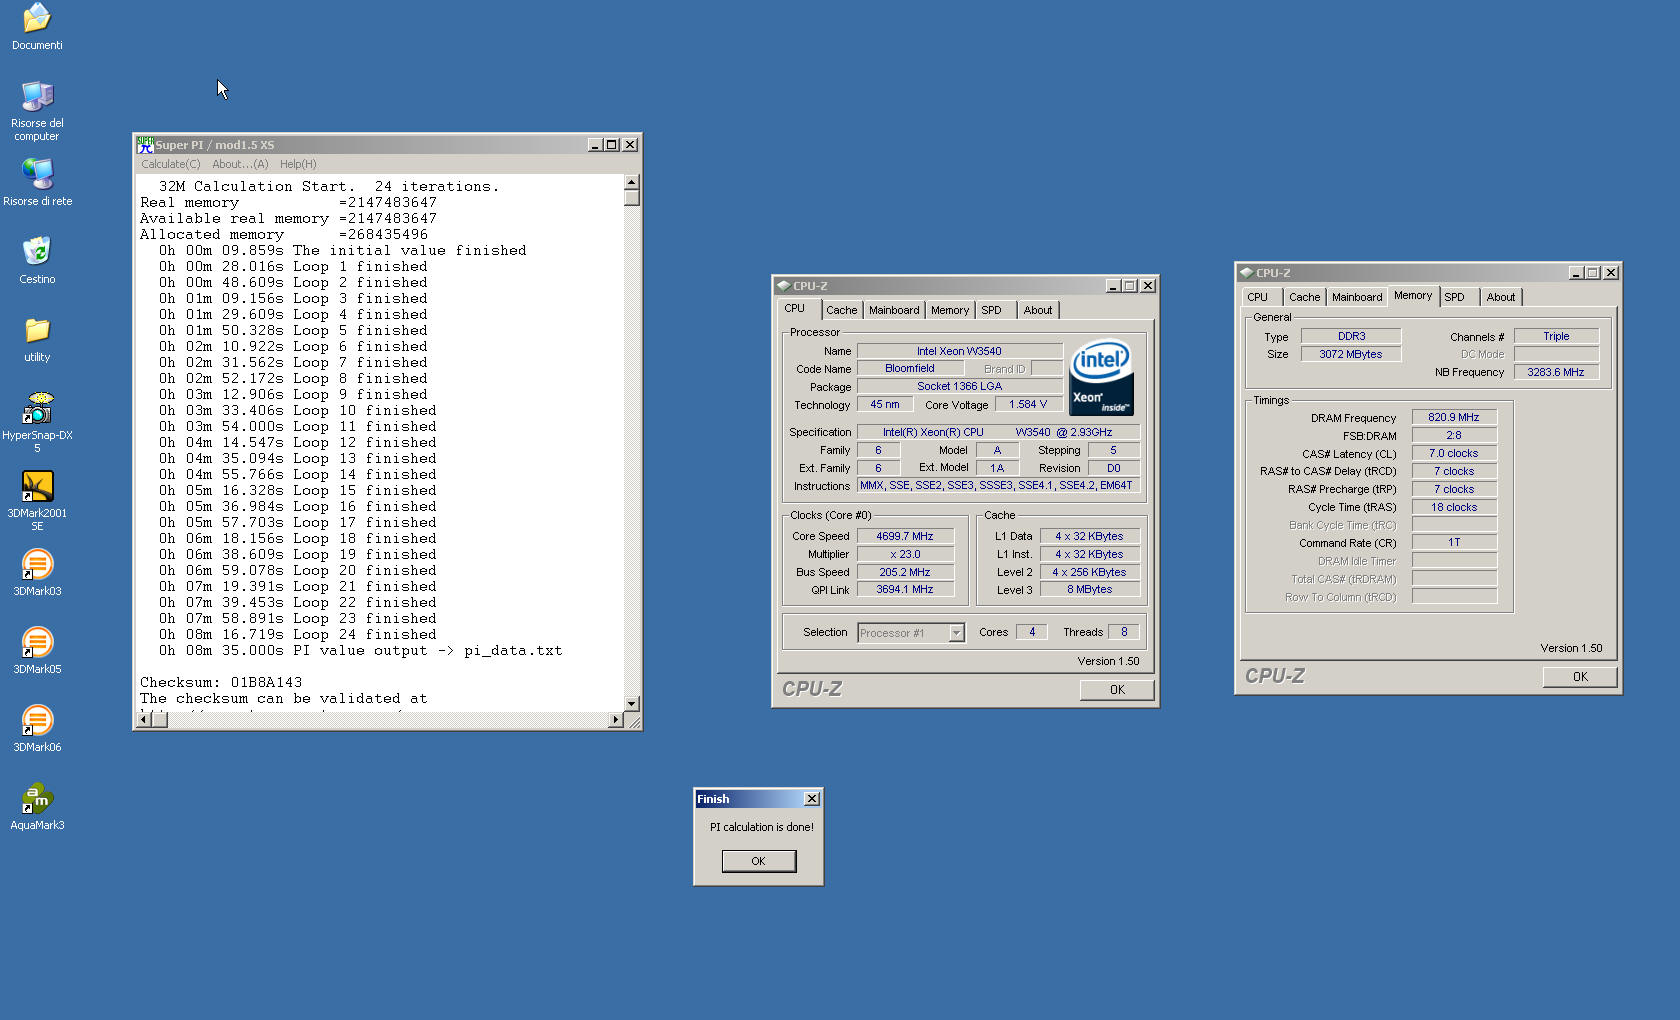
Task: Select the Cestino recycle bin icon
Action: pos(37,252)
